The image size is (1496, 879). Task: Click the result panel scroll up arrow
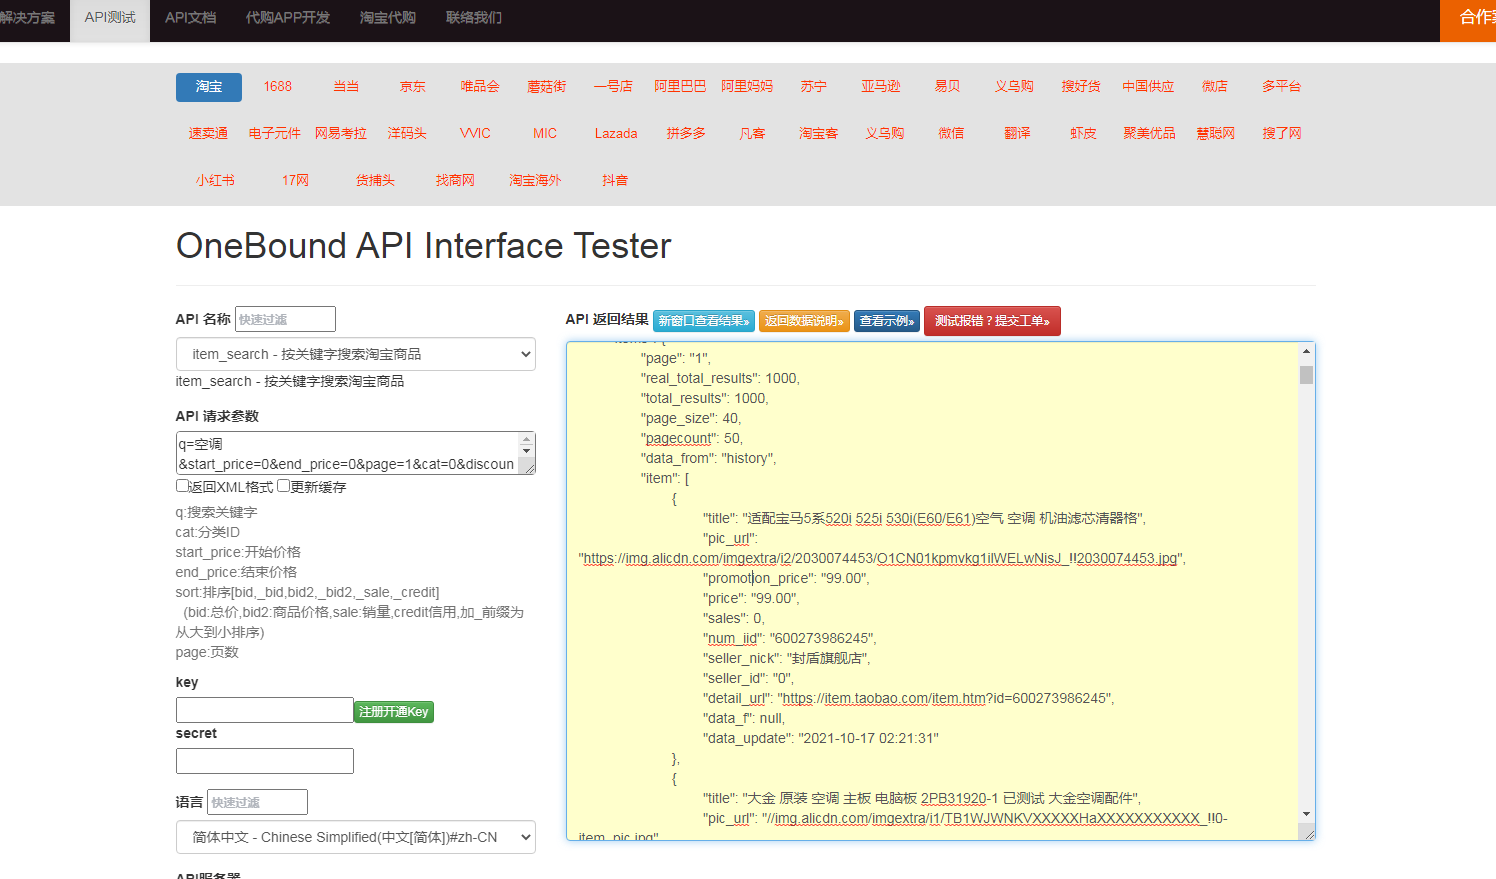click(1306, 351)
